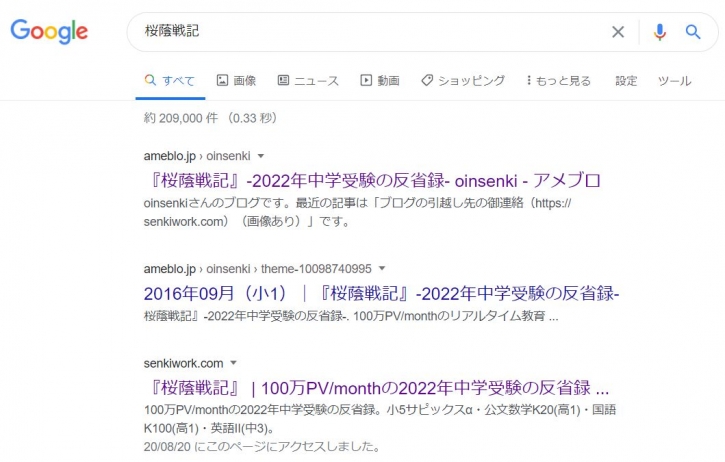
Task: Open the ツール tools options
Action: click(x=674, y=81)
